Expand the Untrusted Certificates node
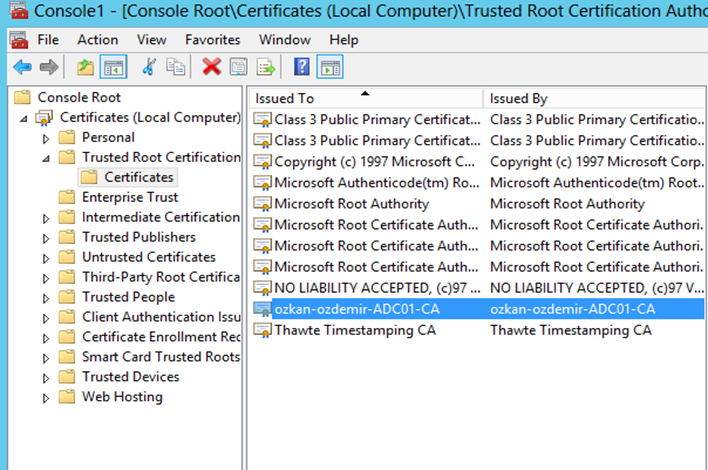This screenshot has height=470, width=708. [x=46, y=258]
